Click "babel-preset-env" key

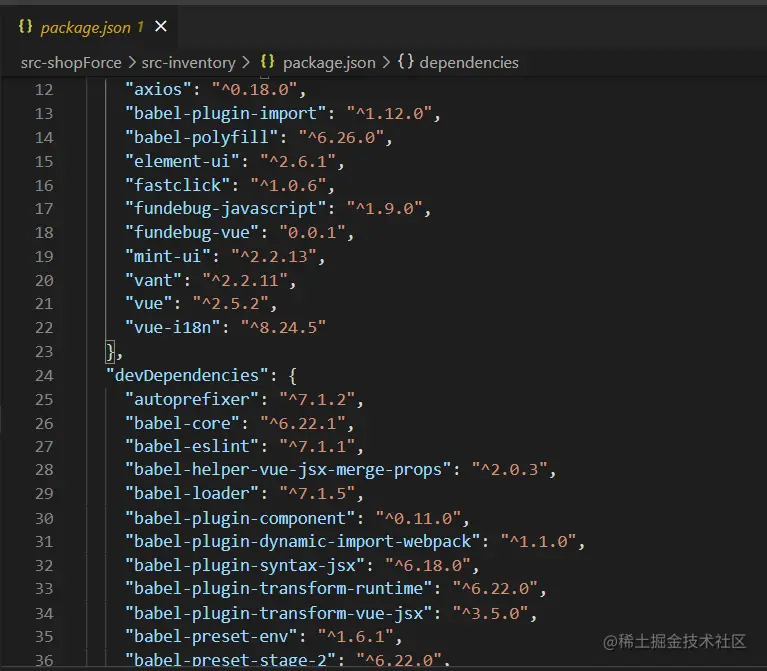point(211,637)
